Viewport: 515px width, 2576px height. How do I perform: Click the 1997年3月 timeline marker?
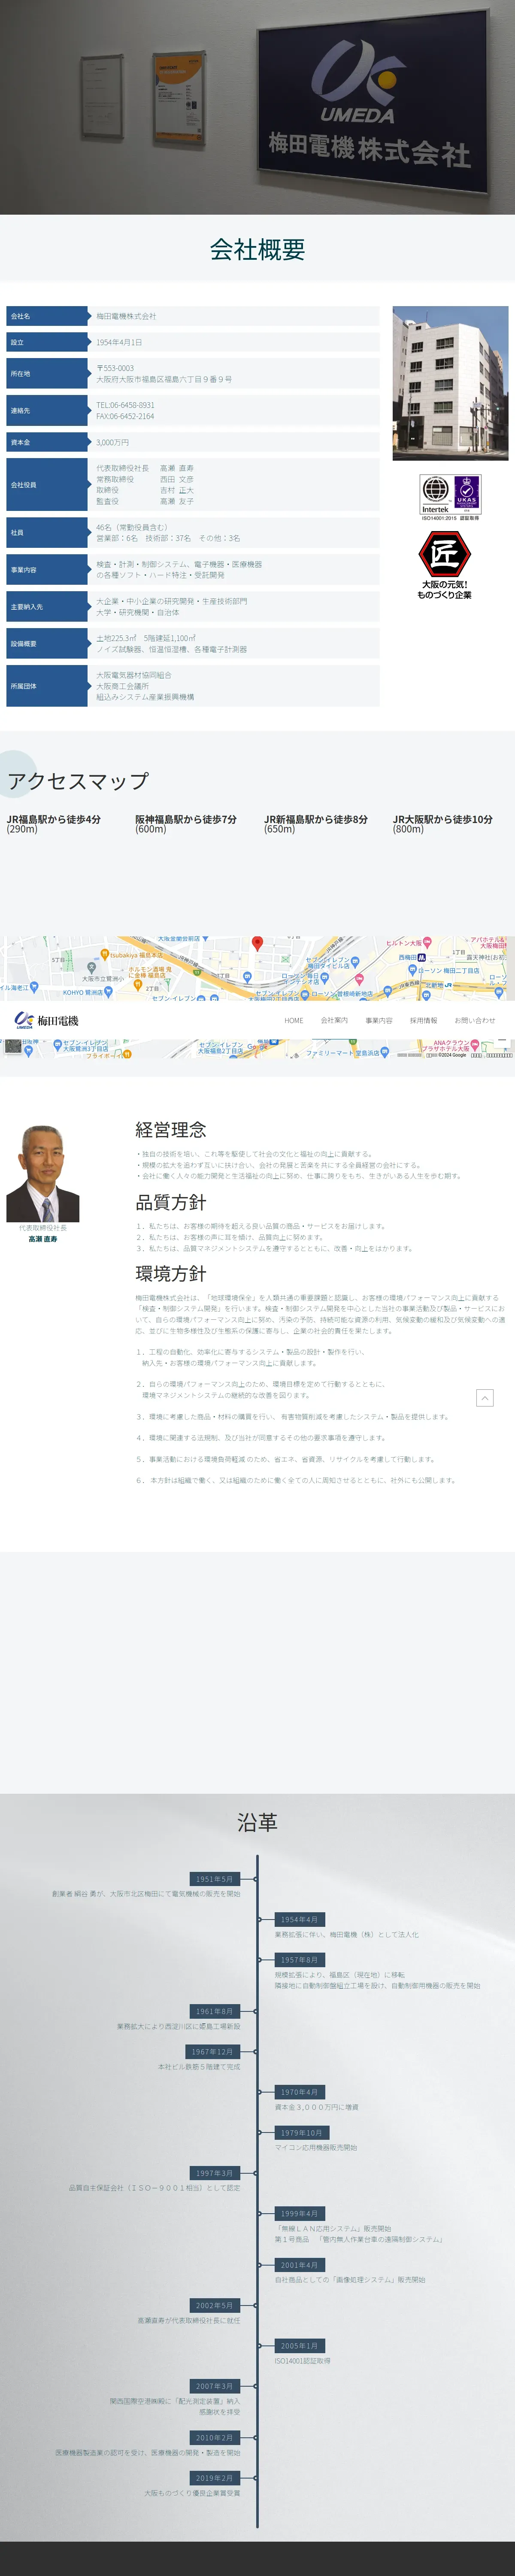pos(215,2173)
